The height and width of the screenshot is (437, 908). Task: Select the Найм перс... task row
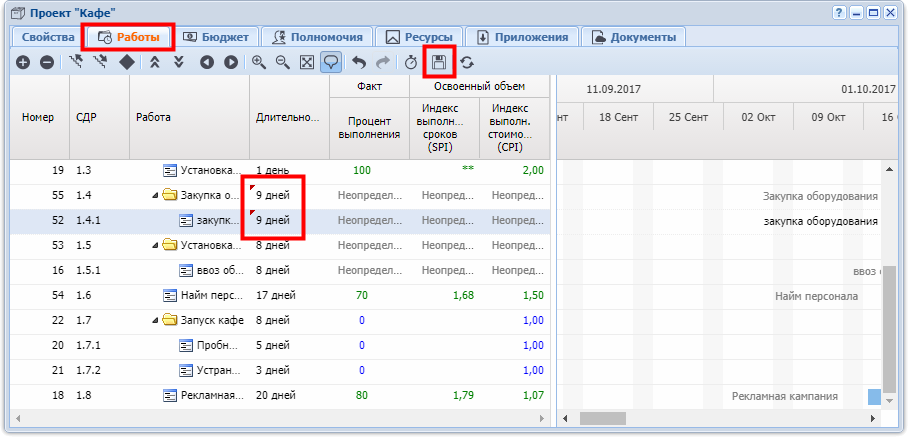click(x=280, y=296)
